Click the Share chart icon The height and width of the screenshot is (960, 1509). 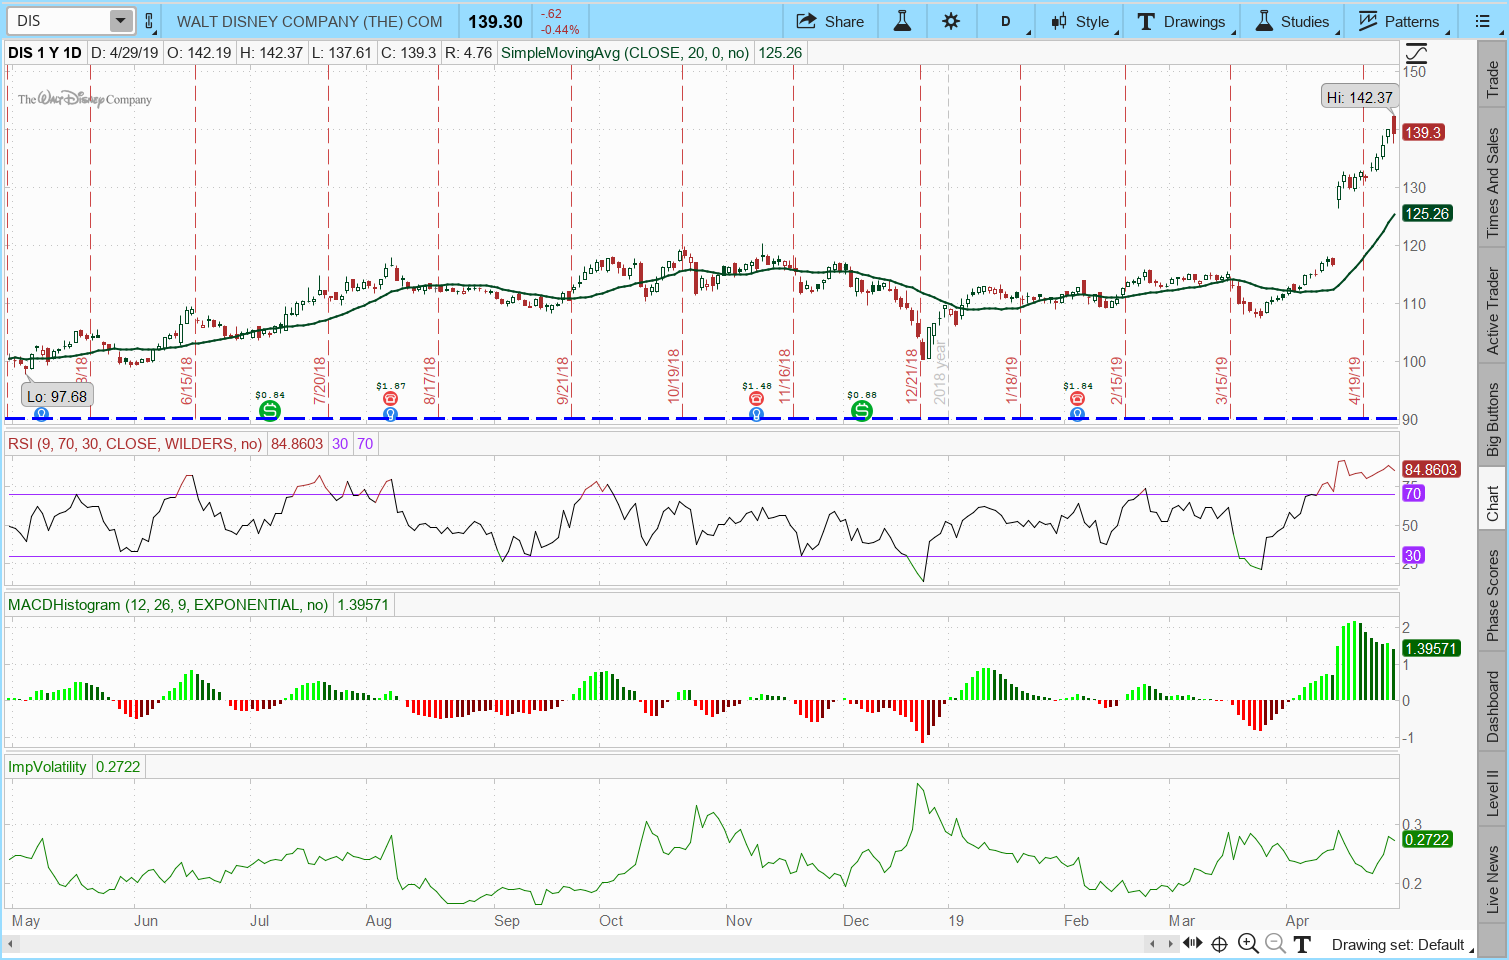(829, 21)
